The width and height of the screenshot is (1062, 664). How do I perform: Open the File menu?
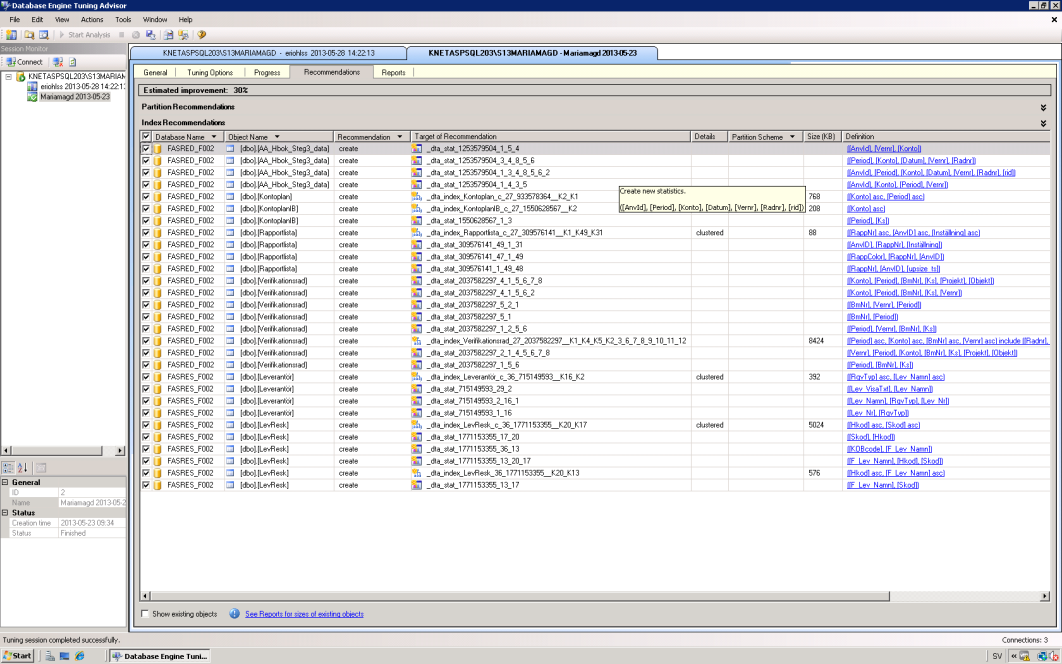tap(14, 20)
